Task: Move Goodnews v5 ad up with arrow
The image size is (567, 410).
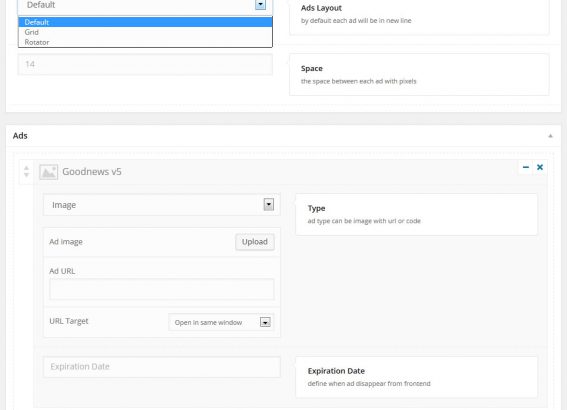Action: tap(26, 168)
